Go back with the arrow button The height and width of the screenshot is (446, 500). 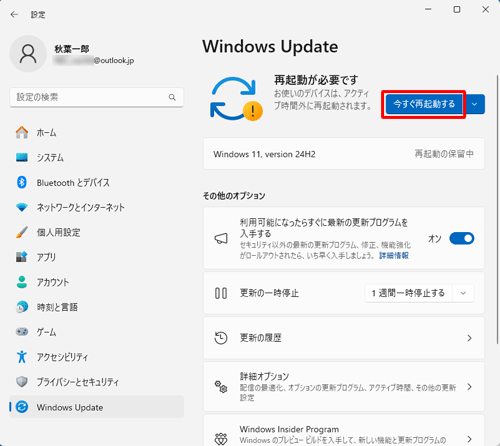pyautogui.click(x=14, y=15)
